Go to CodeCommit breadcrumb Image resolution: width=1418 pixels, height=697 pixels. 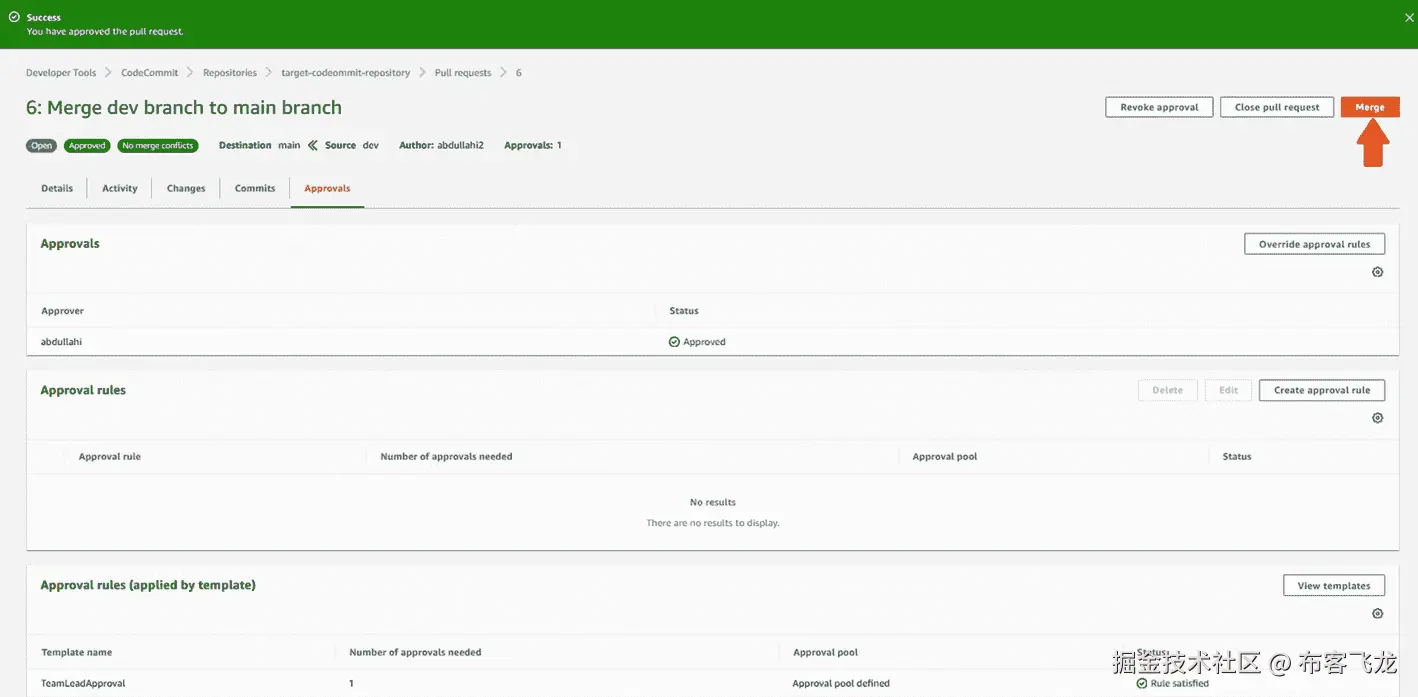[150, 73]
